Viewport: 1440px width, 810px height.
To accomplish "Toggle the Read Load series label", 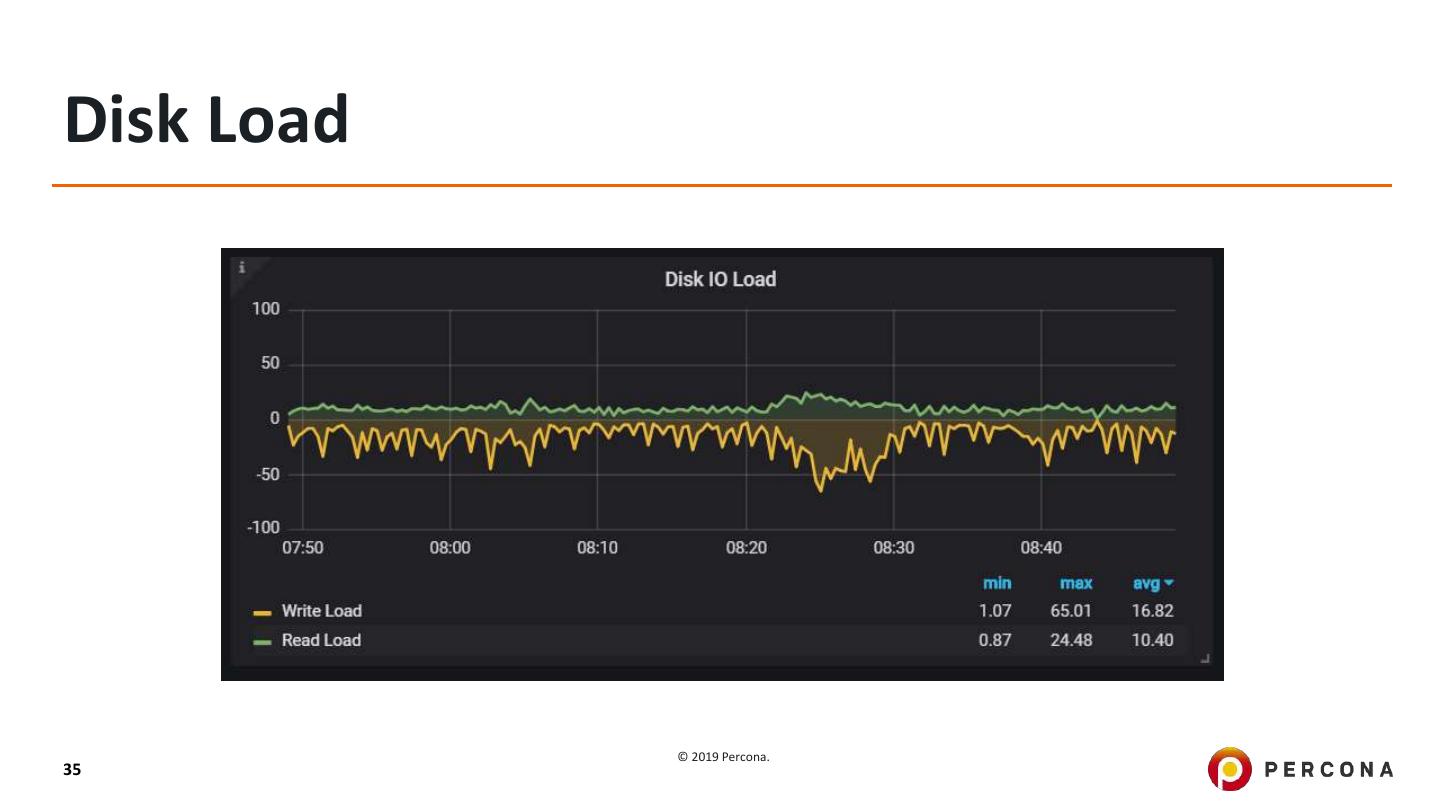I will pos(321,640).
